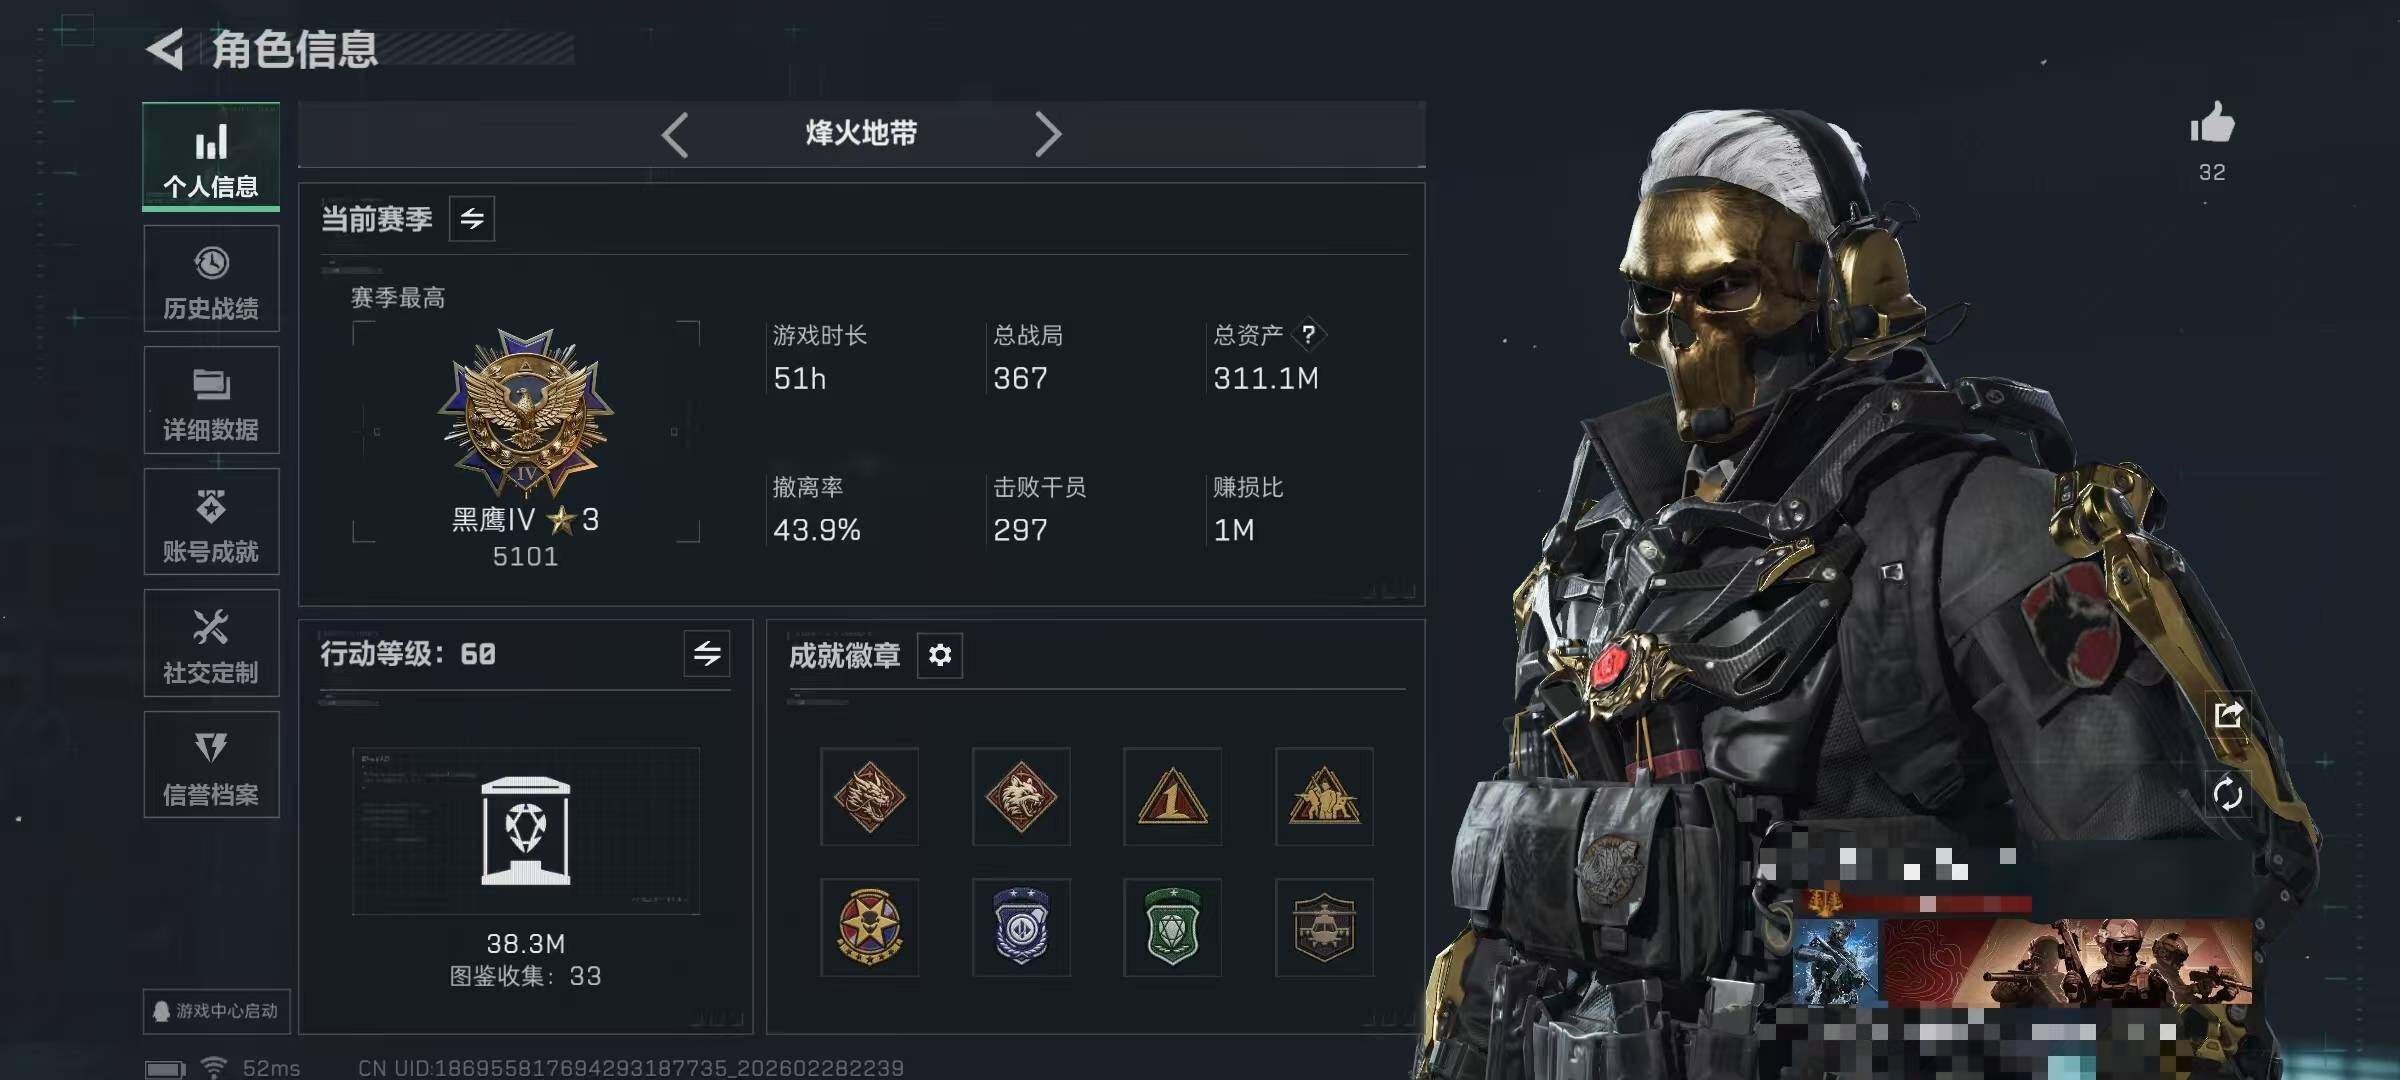Switch to previous mode with left chevron

click(675, 134)
